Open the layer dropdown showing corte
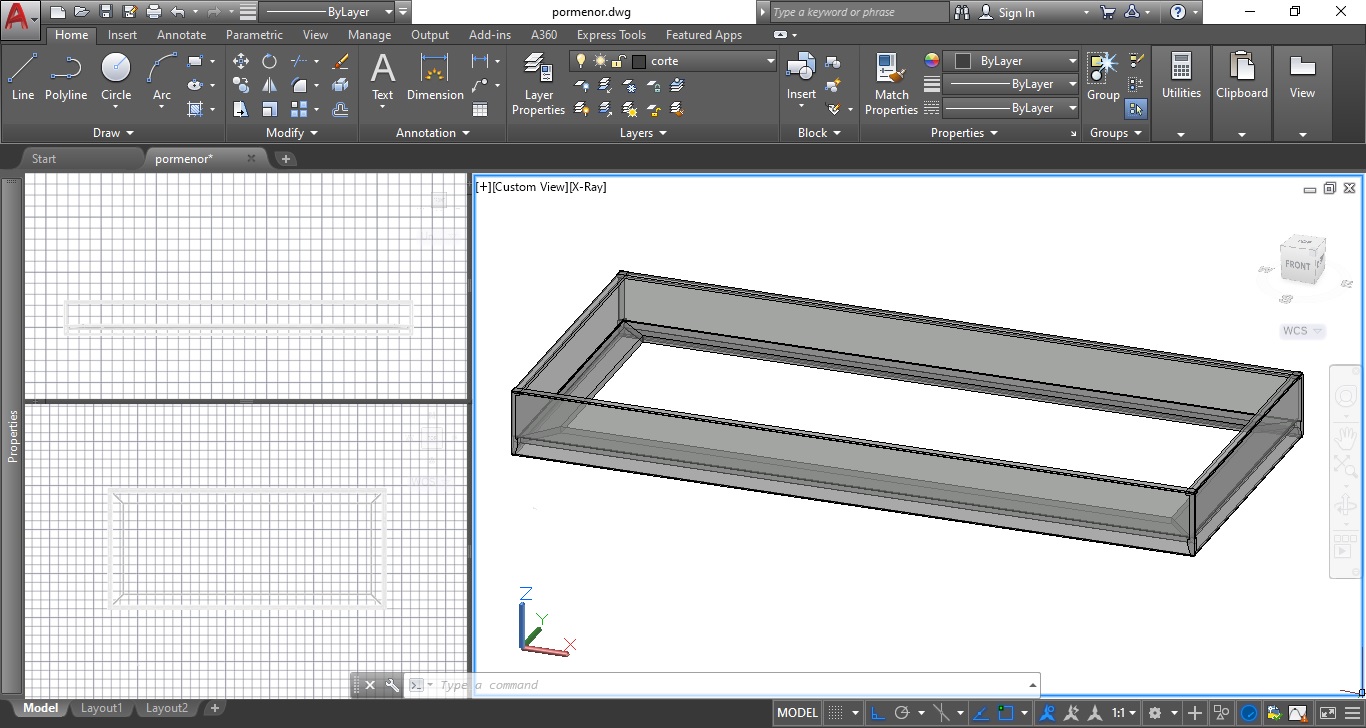Image resolution: width=1366 pixels, height=728 pixels. (673, 61)
